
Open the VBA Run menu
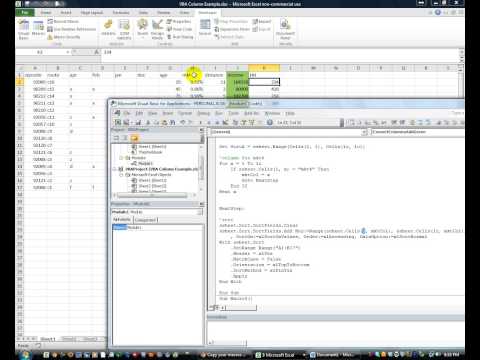coord(219,114)
